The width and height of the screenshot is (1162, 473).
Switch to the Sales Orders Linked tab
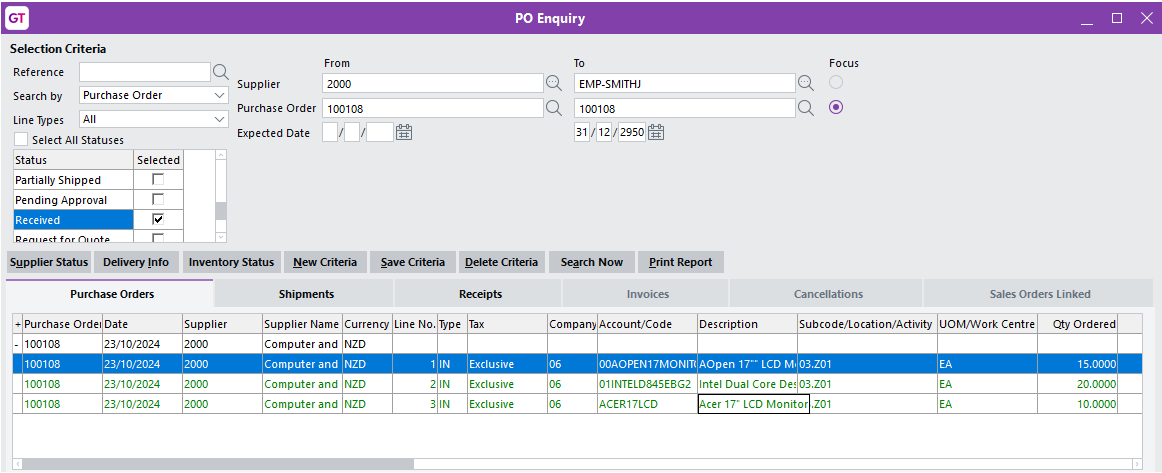click(1040, 294)
